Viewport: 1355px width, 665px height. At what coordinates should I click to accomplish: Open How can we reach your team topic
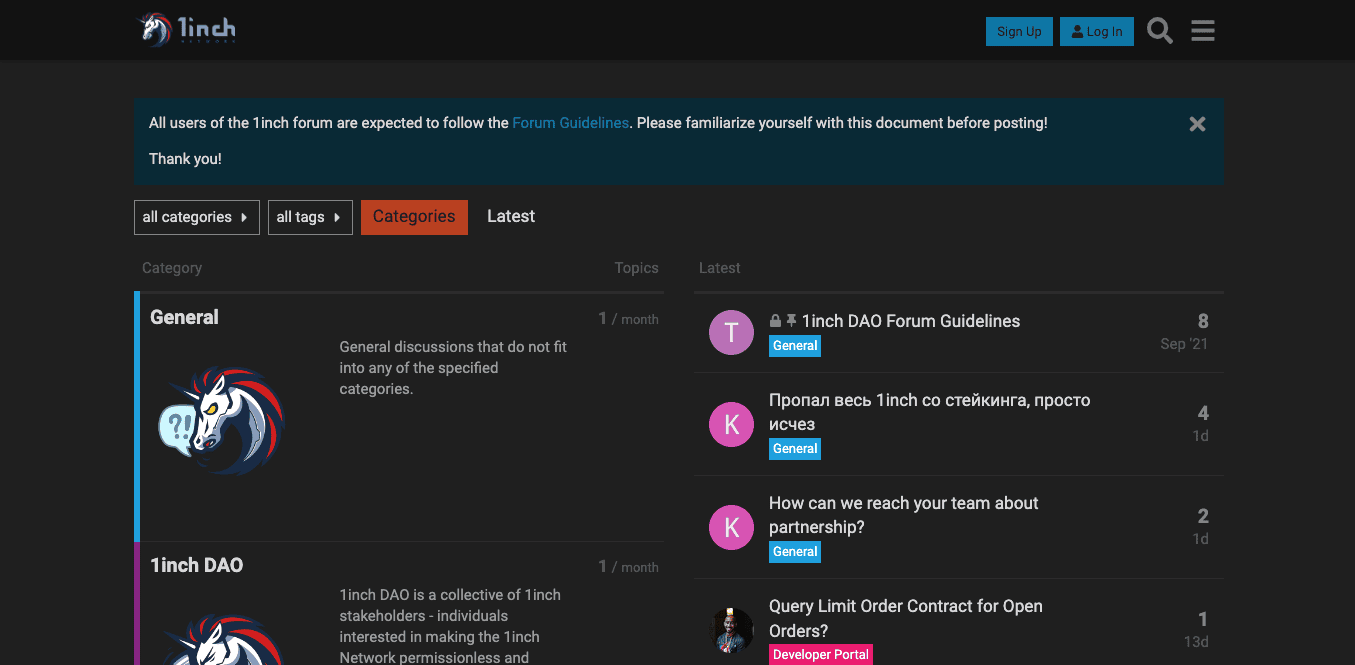(904, 515)
